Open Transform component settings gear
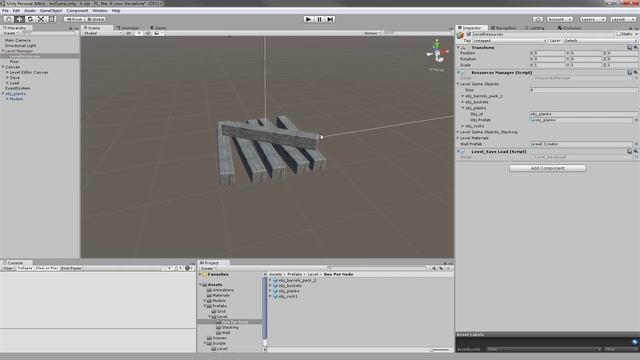 point(636,47)
